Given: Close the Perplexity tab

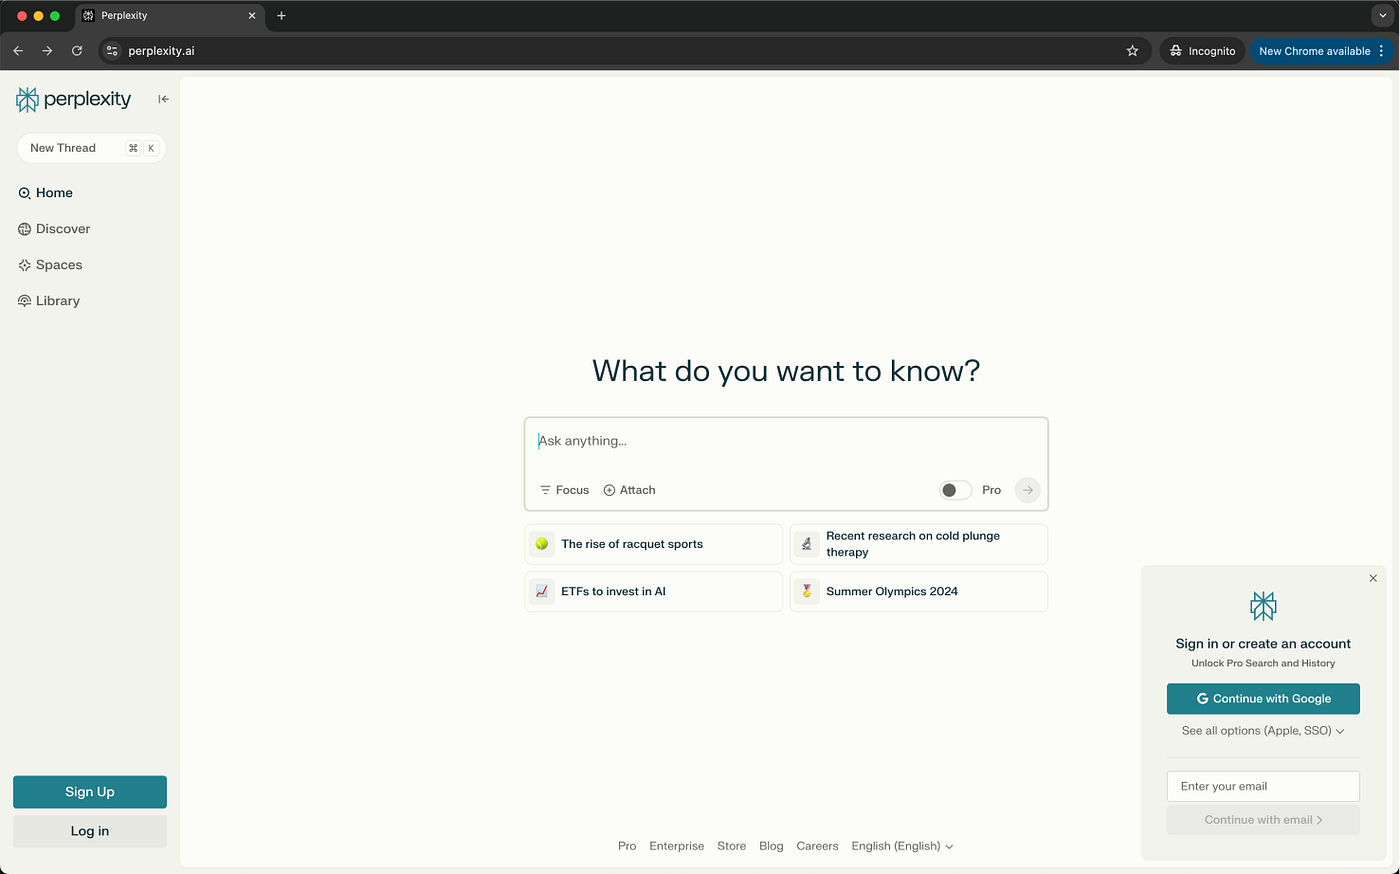Looking at the screenshot, I should 252,16.
